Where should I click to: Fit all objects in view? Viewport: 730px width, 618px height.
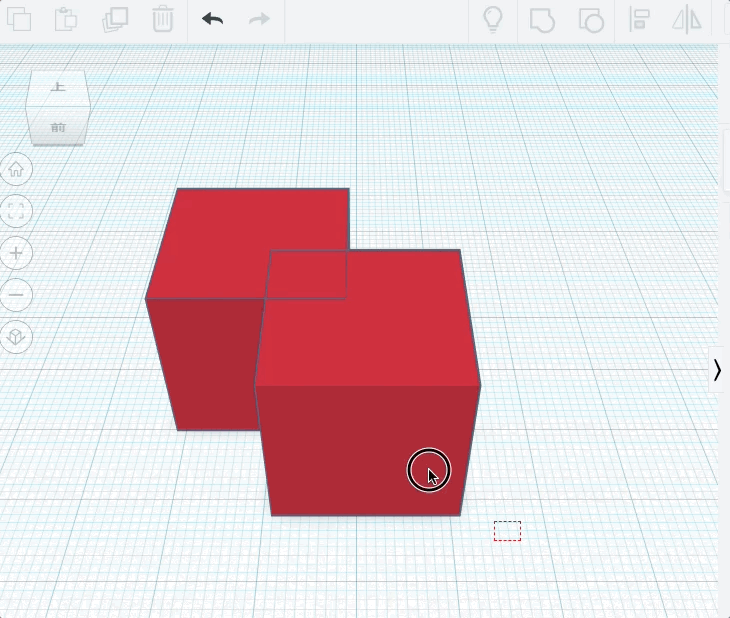16,211
